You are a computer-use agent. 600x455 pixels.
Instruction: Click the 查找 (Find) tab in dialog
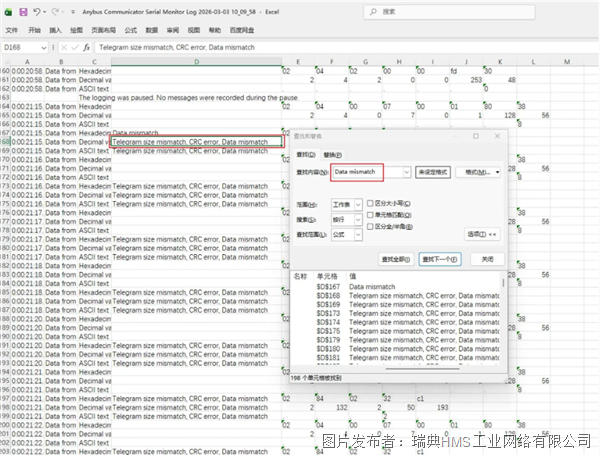point(306,155)
